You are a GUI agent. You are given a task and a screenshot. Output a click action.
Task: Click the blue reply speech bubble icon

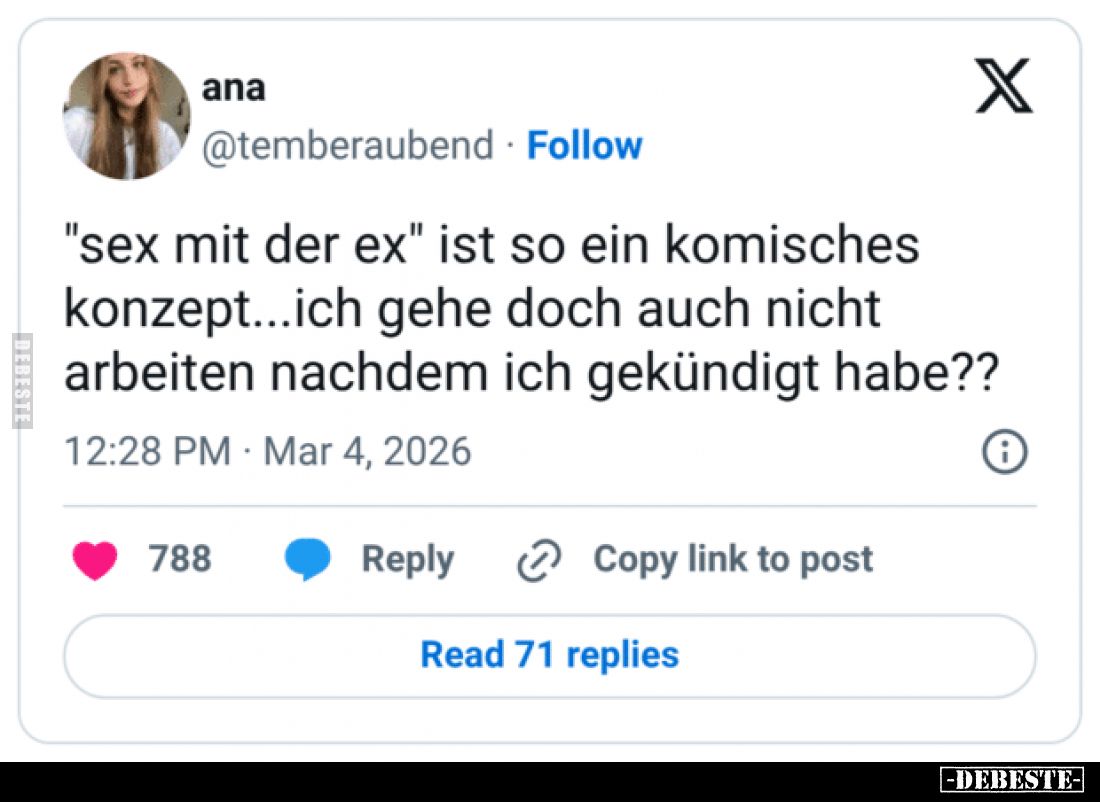[x=307, y=560]
